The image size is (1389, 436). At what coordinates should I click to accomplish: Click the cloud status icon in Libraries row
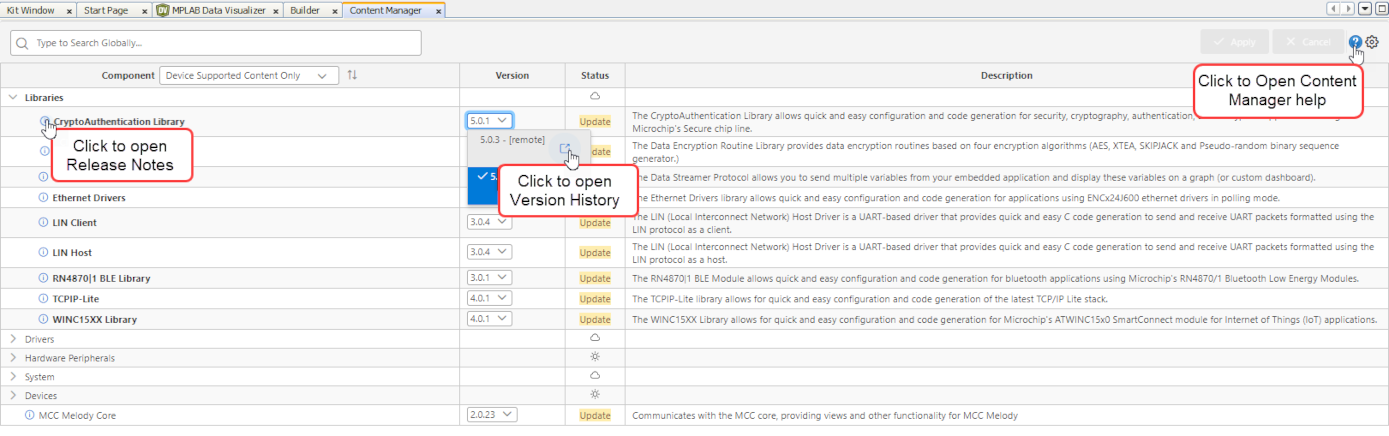tap(595, 97)
